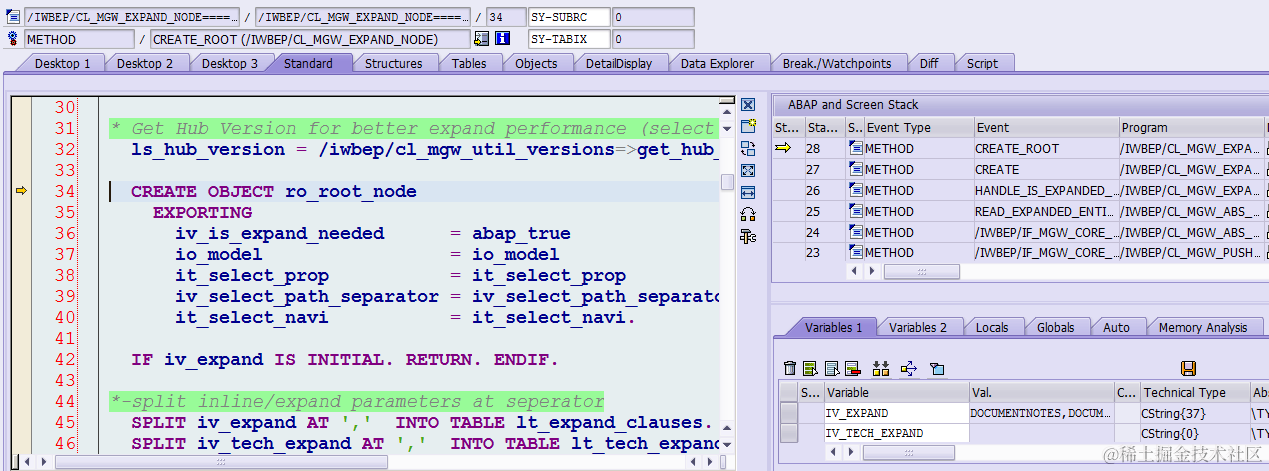The width and height of the screenshot is (1269, 471).
Task: Click the orange save icon in the variables toolbar
Action: (1189, 369)
